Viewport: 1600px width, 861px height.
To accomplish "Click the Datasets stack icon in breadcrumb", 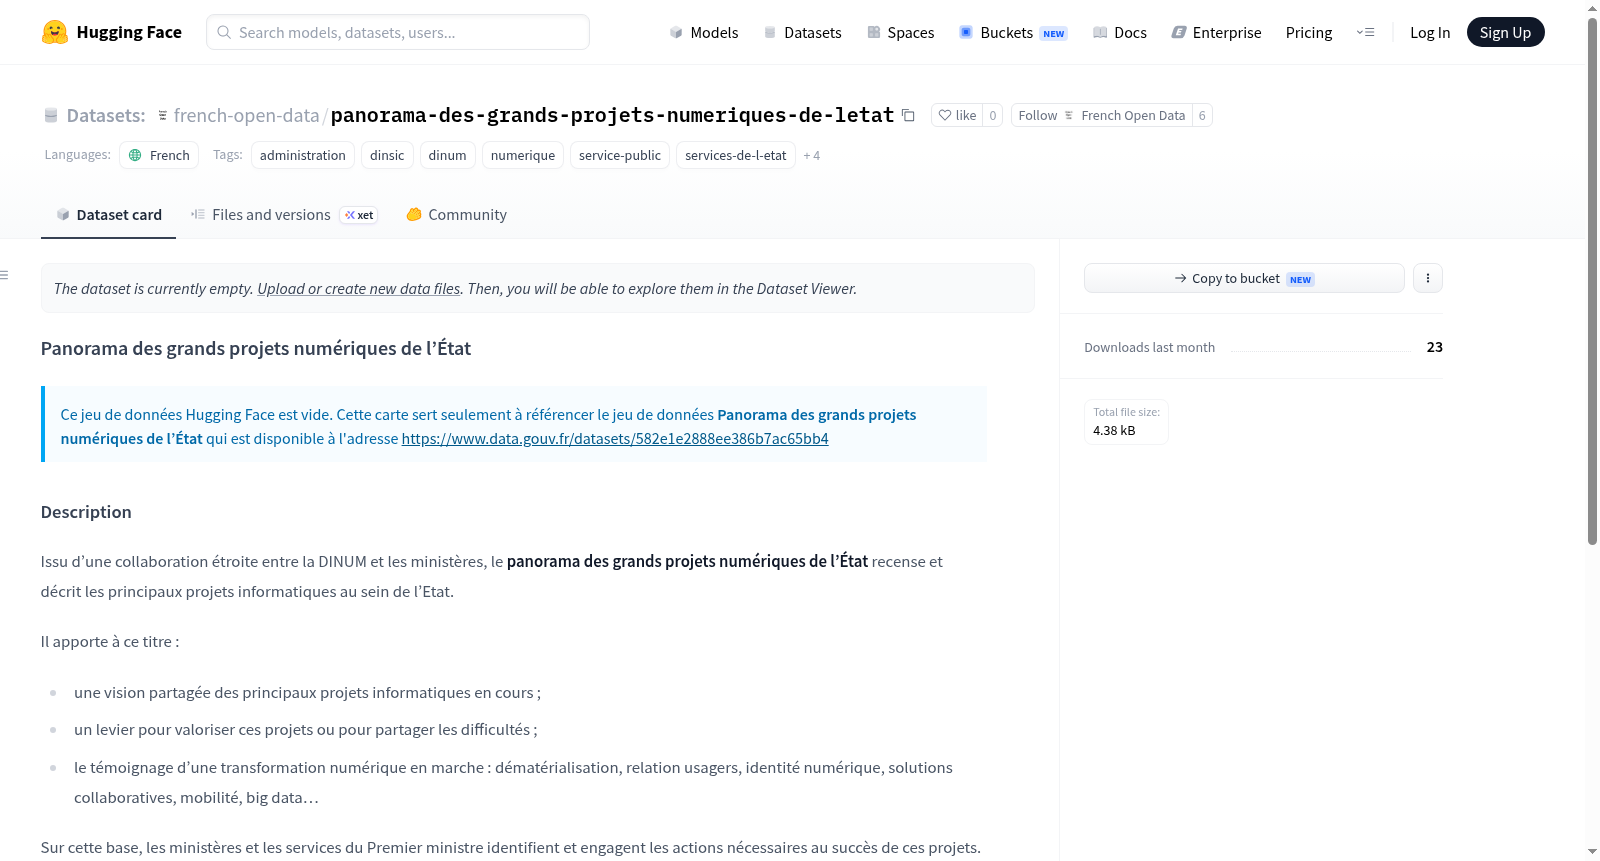I will [x=51, y=115].
